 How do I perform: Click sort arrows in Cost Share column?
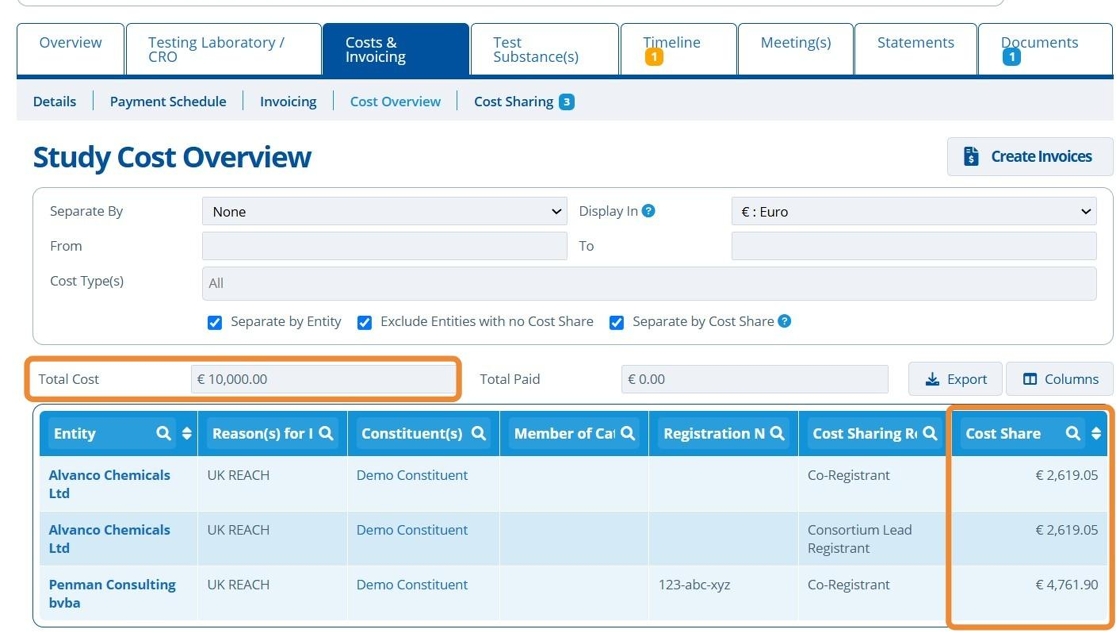tap(1096, 433)
